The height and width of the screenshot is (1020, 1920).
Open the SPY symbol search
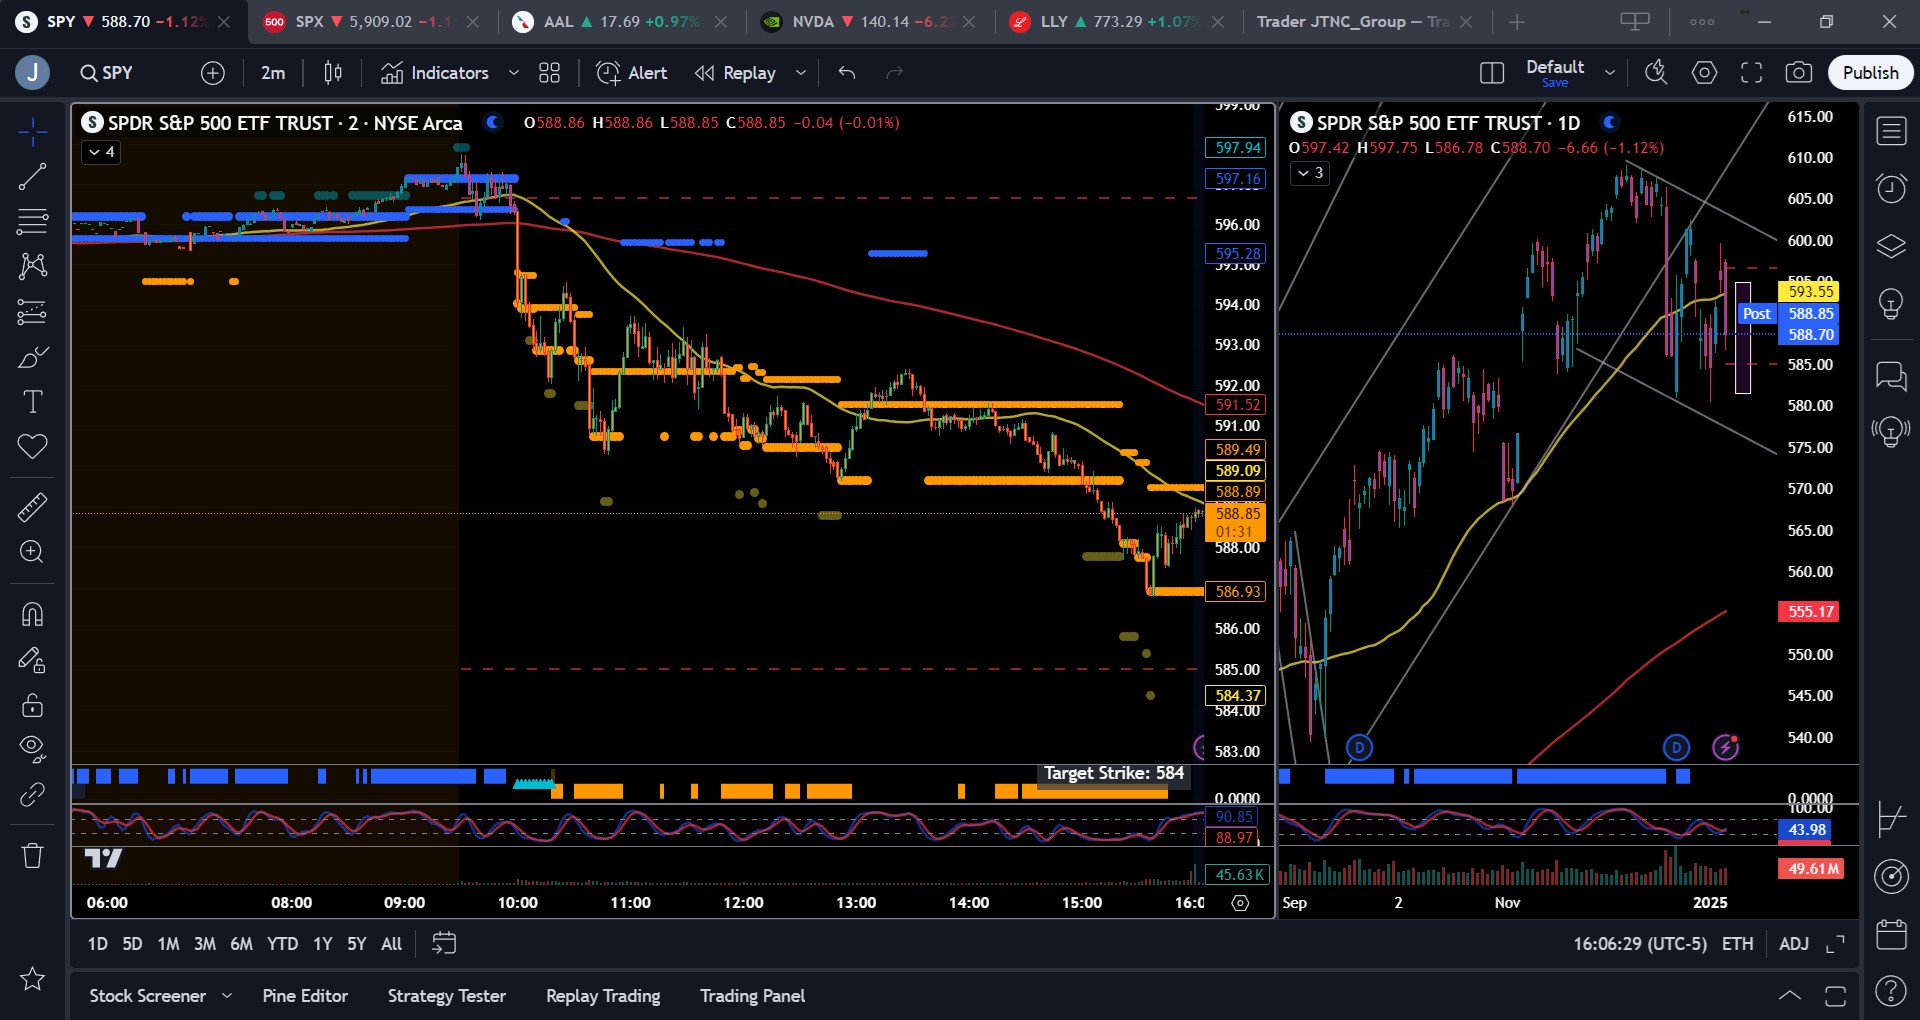107,73
